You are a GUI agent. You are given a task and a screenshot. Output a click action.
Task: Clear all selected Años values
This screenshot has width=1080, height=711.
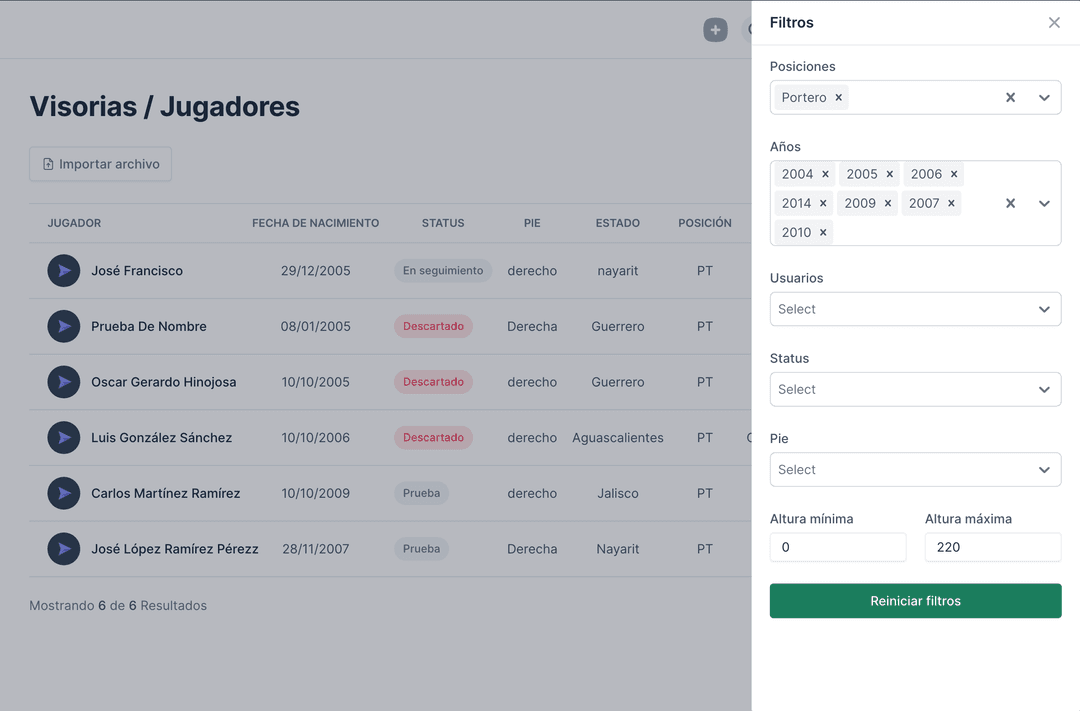tap(1010, 203)
